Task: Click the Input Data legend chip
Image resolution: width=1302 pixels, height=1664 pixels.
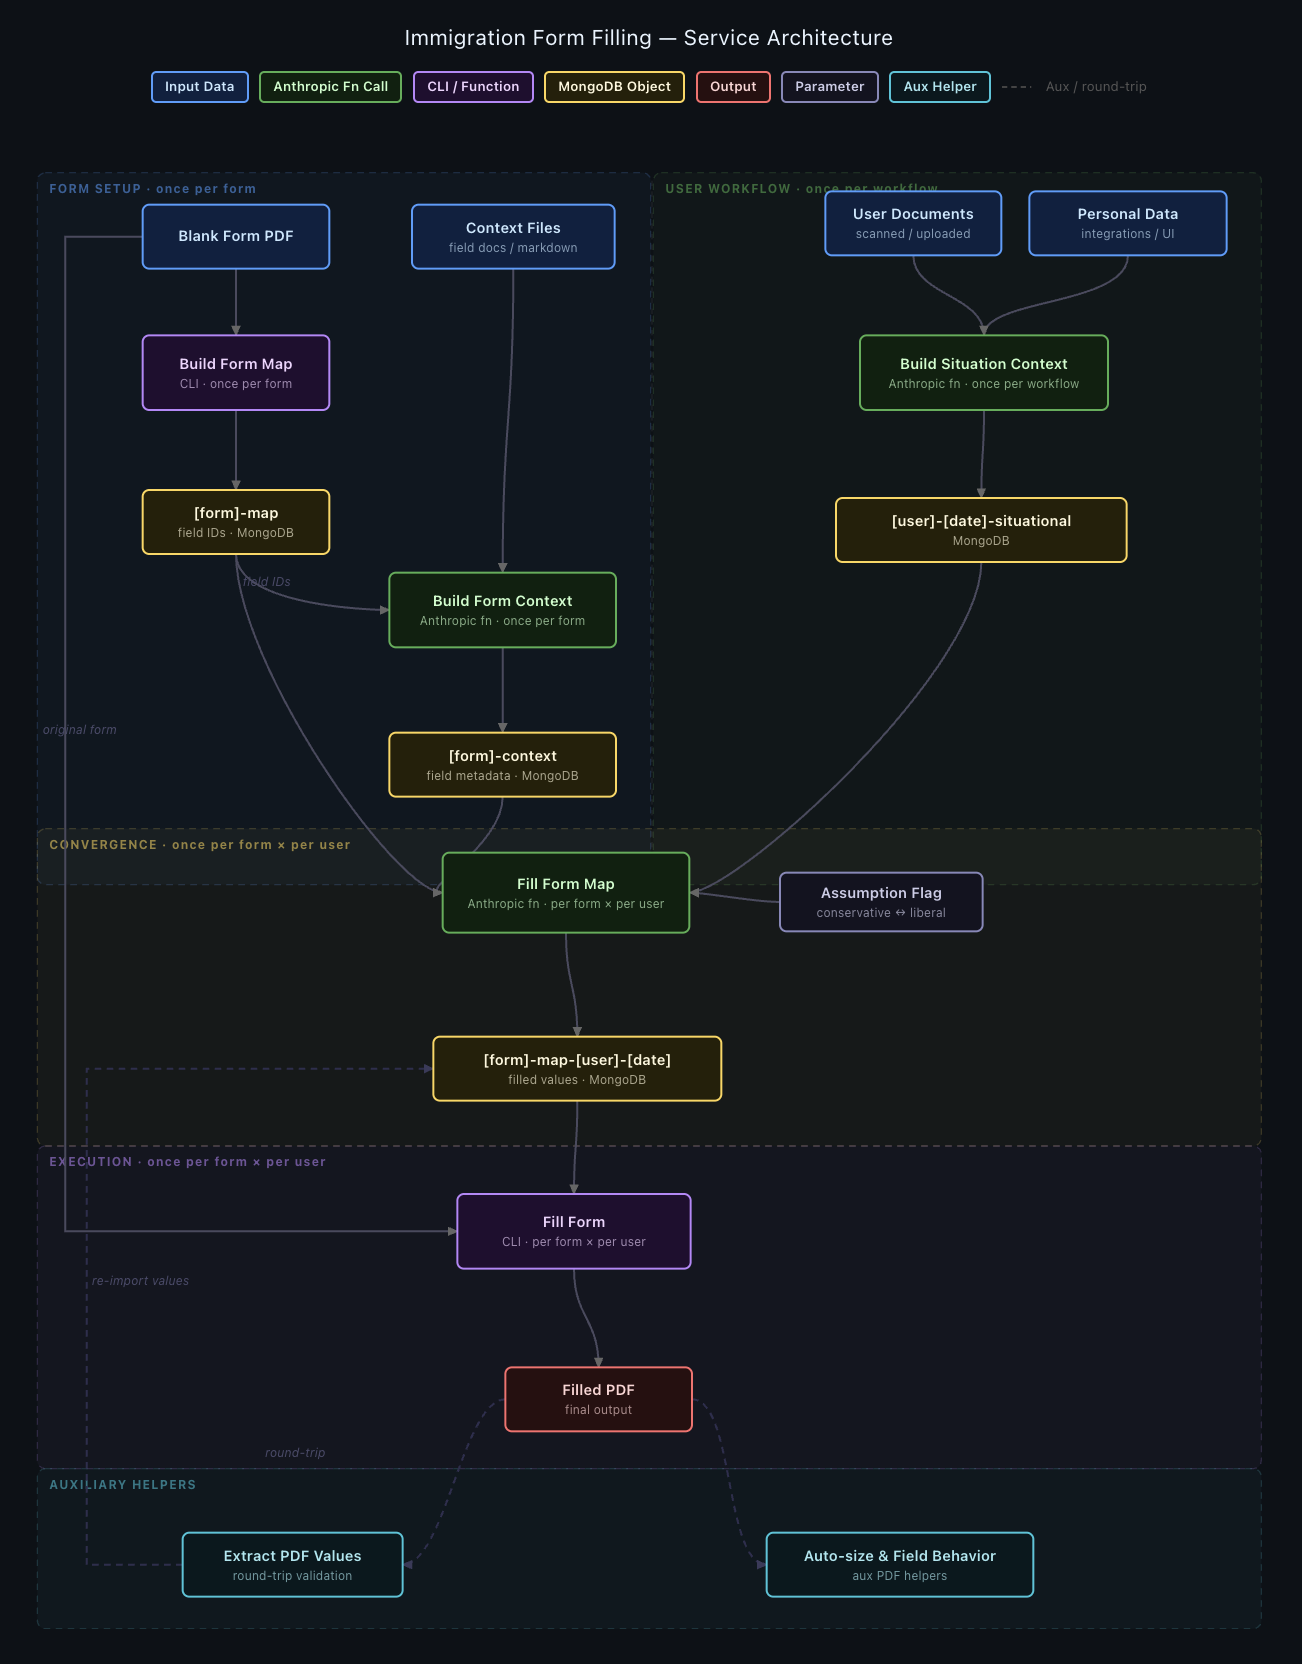Action: tap(199, 87)
